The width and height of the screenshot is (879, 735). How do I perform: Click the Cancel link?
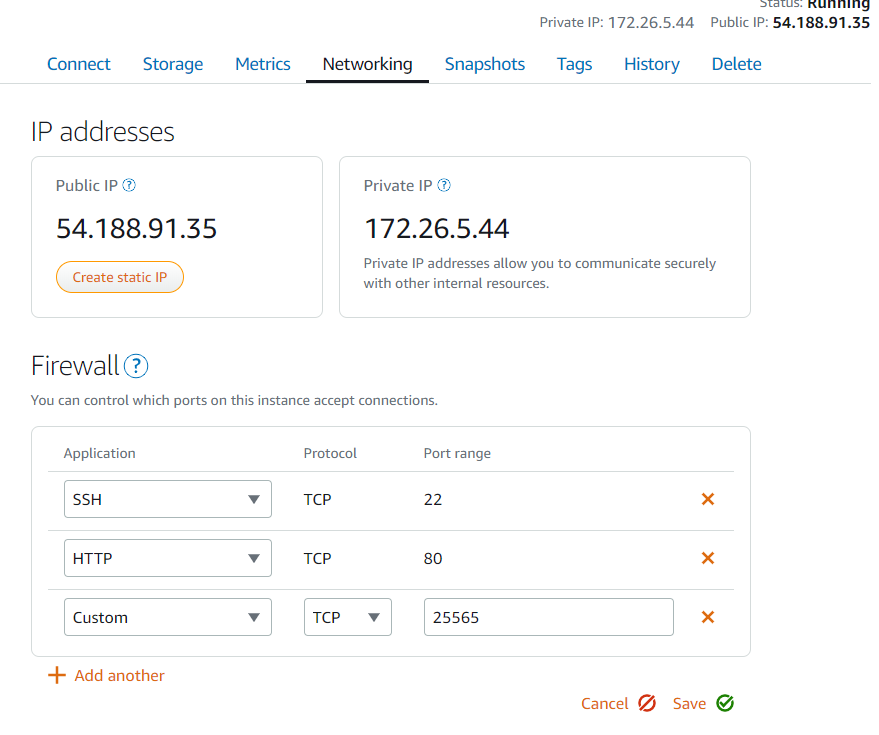pos(604,704)
